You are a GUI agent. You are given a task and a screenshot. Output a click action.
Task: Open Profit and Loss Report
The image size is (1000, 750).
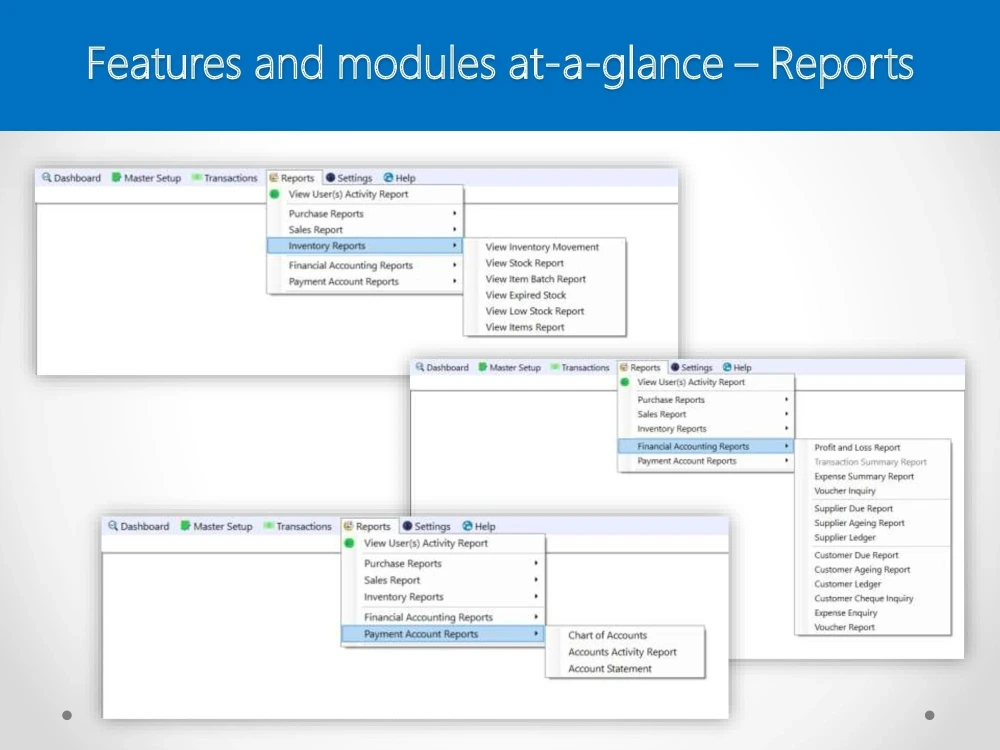point(857,447)
